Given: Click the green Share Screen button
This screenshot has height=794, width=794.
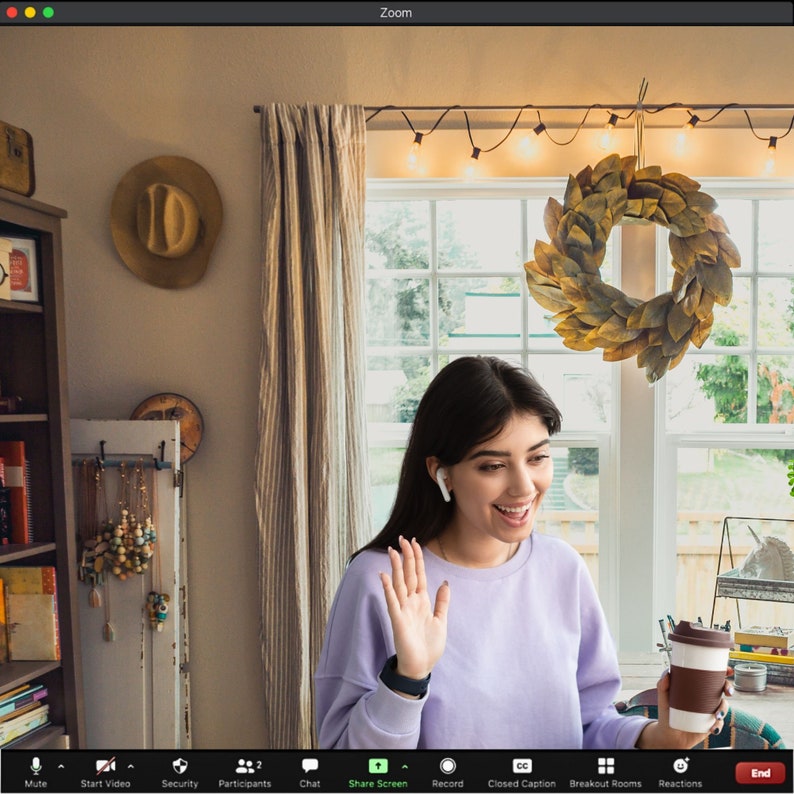Looking at the screenshot, I should (378, 772).
